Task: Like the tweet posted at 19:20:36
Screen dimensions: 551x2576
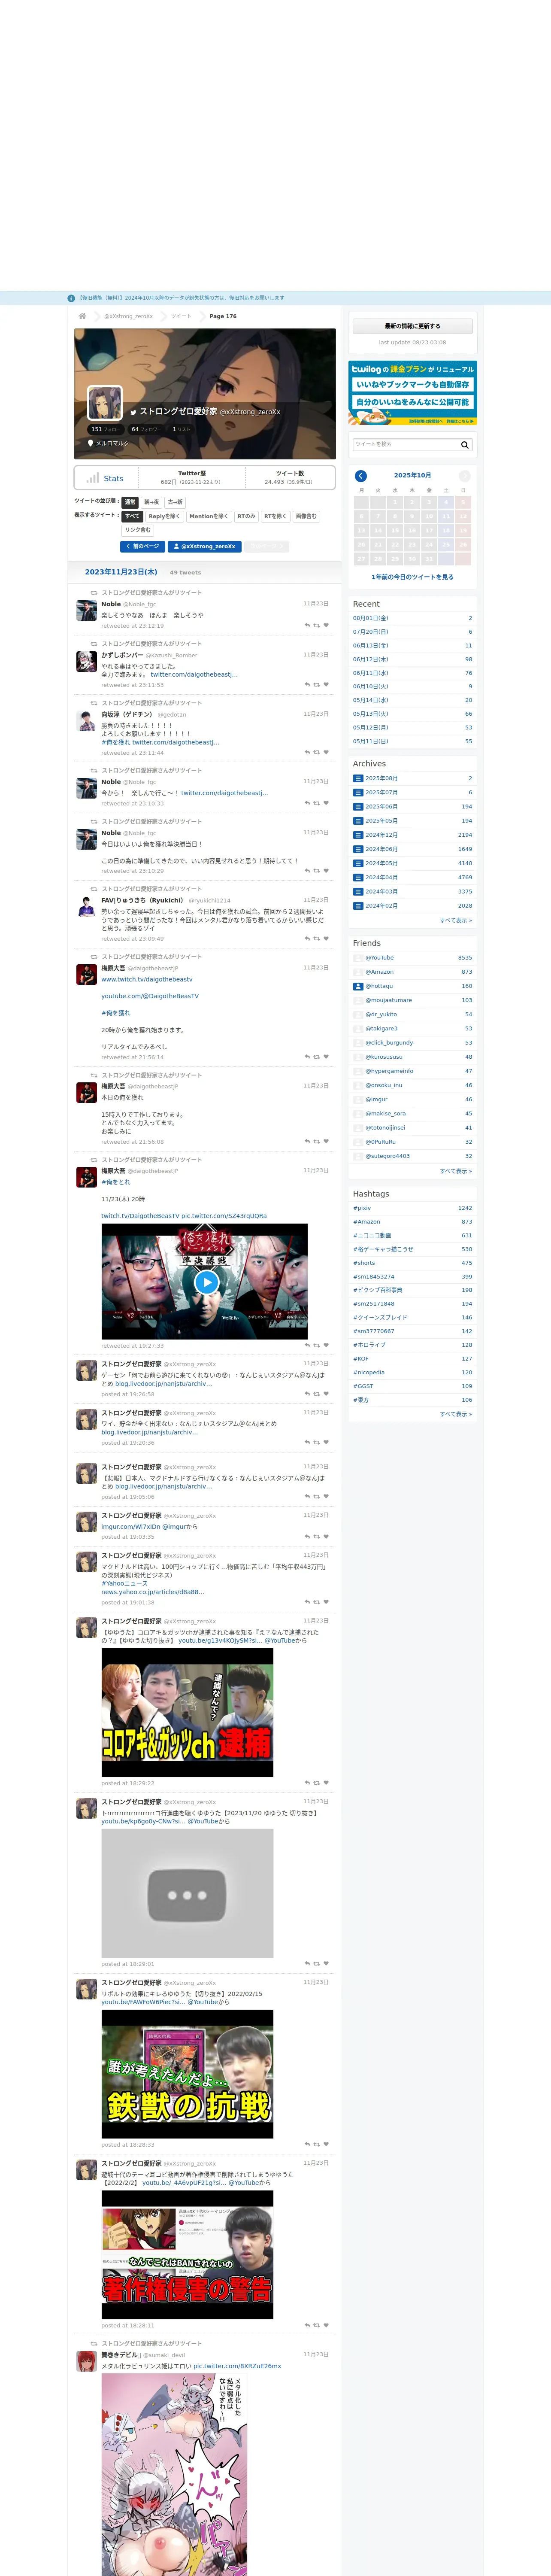Action: (326, 1443)
